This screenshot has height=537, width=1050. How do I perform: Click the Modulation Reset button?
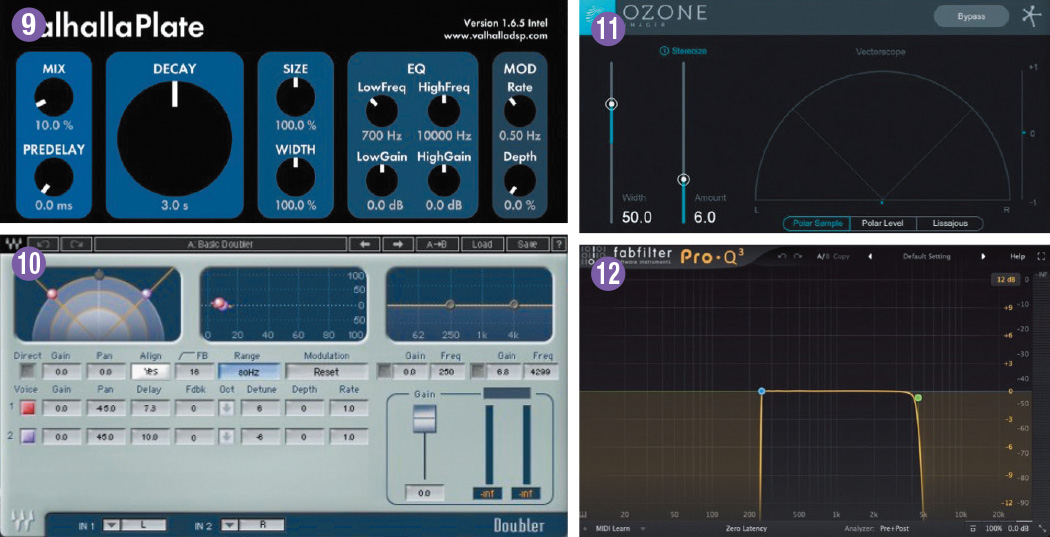(x=327, y=371)
